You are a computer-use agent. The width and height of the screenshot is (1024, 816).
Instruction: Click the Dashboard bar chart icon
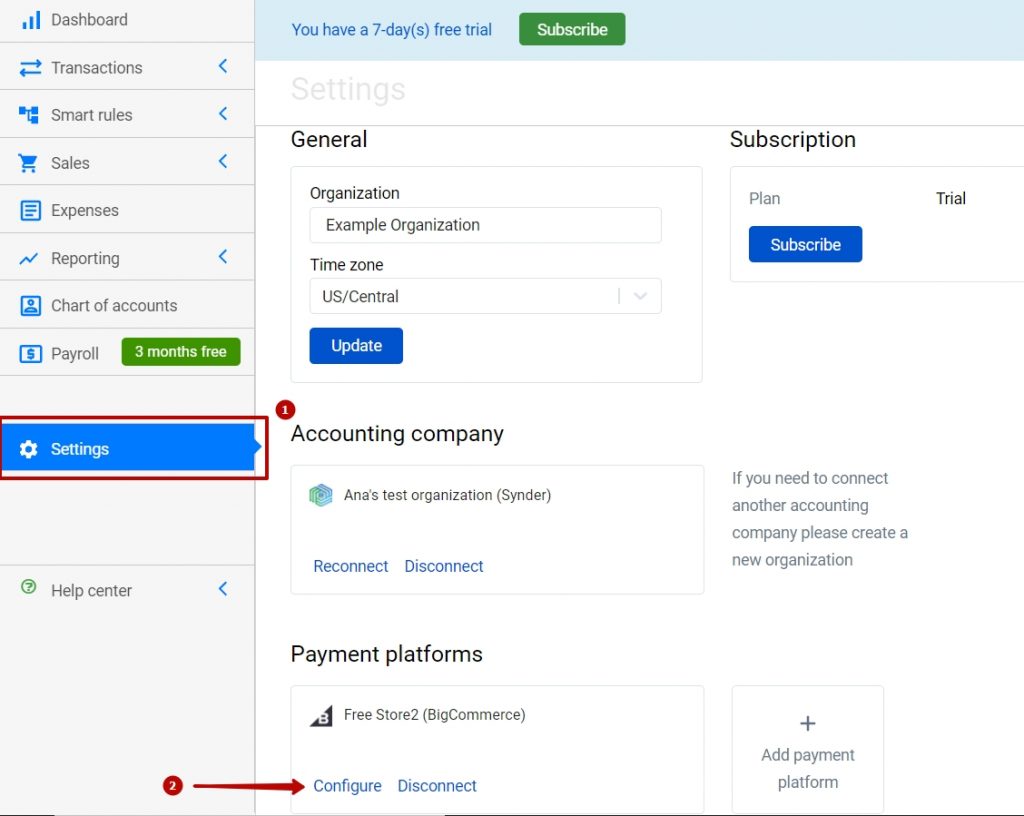point(31,20)
